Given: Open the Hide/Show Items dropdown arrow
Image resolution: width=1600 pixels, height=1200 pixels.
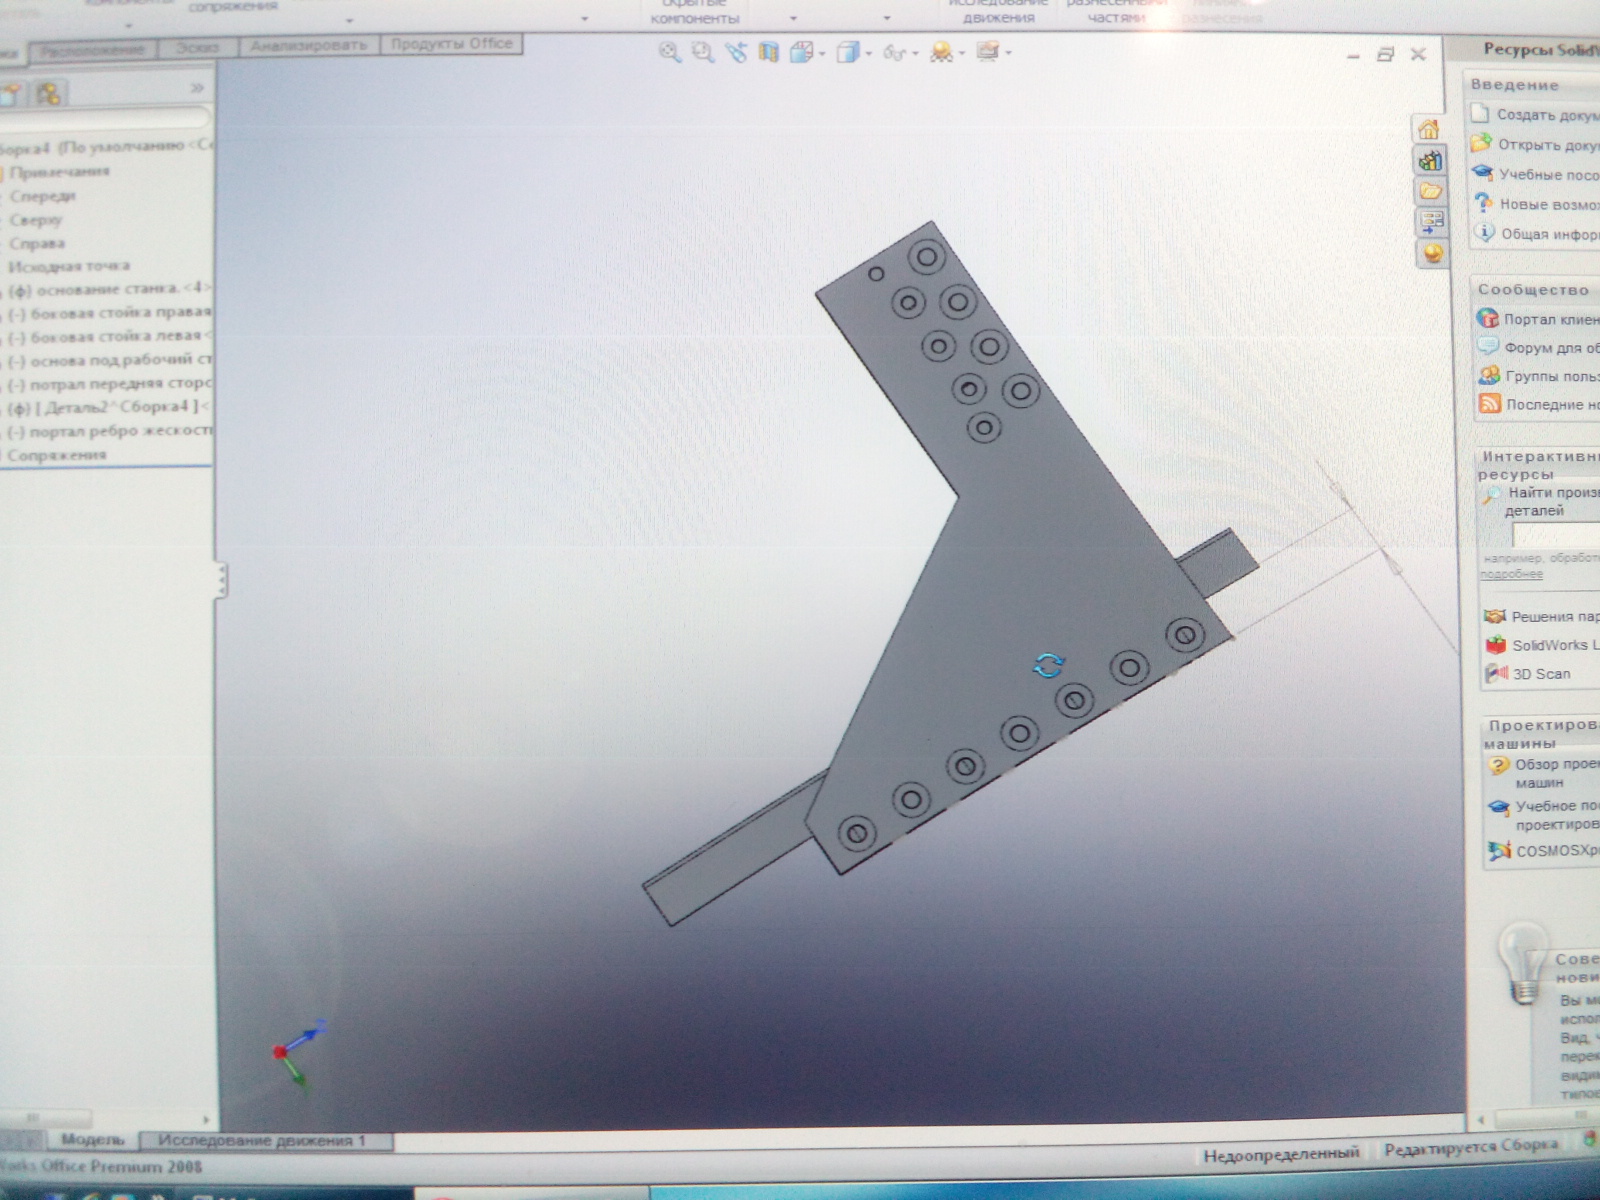Looking at the screenshot, I should 914,53.
